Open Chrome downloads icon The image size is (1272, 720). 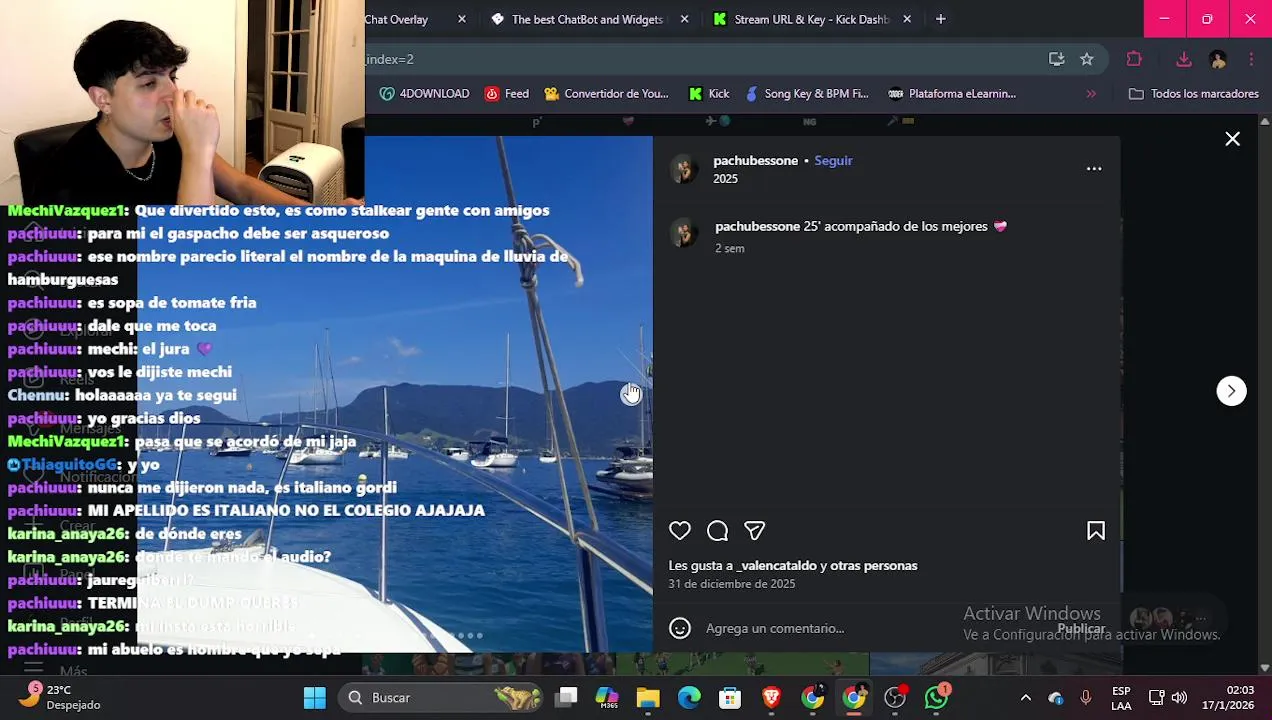pyautogui.click(x=1184, y=59)
